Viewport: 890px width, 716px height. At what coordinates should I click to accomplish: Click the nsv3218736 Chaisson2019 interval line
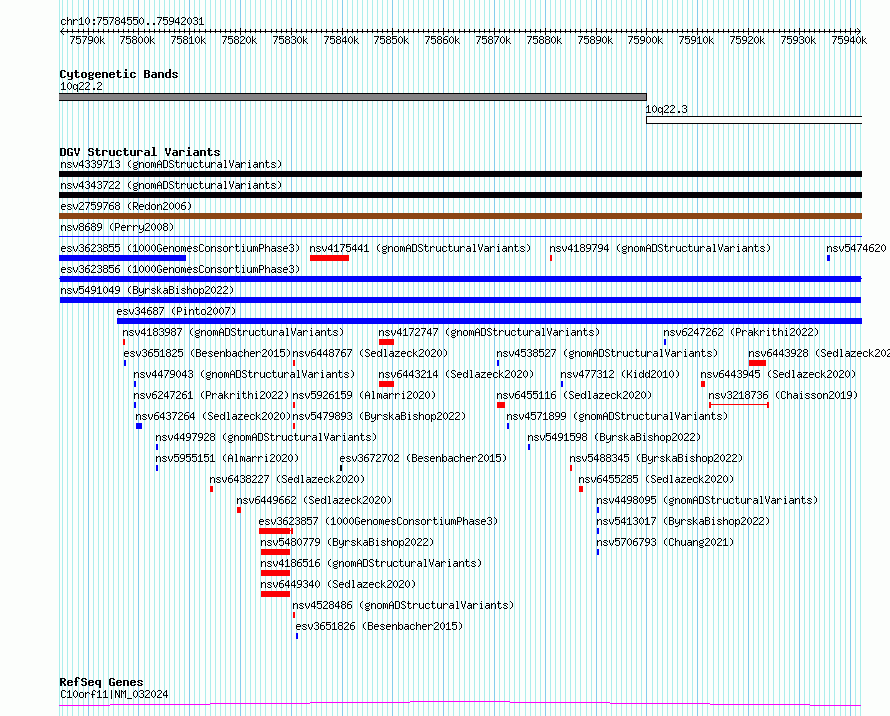tap(738, 405)
